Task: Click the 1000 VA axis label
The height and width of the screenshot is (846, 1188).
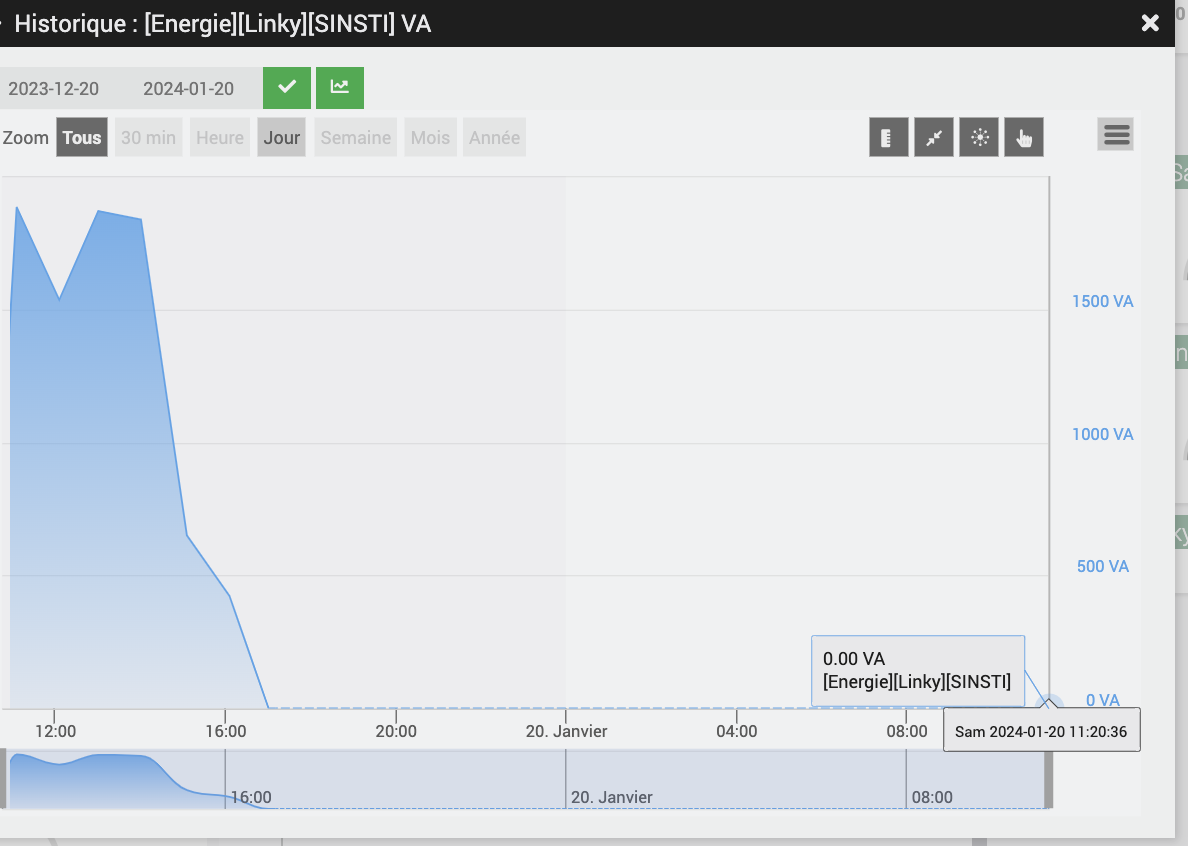Action: [1102, 434]
